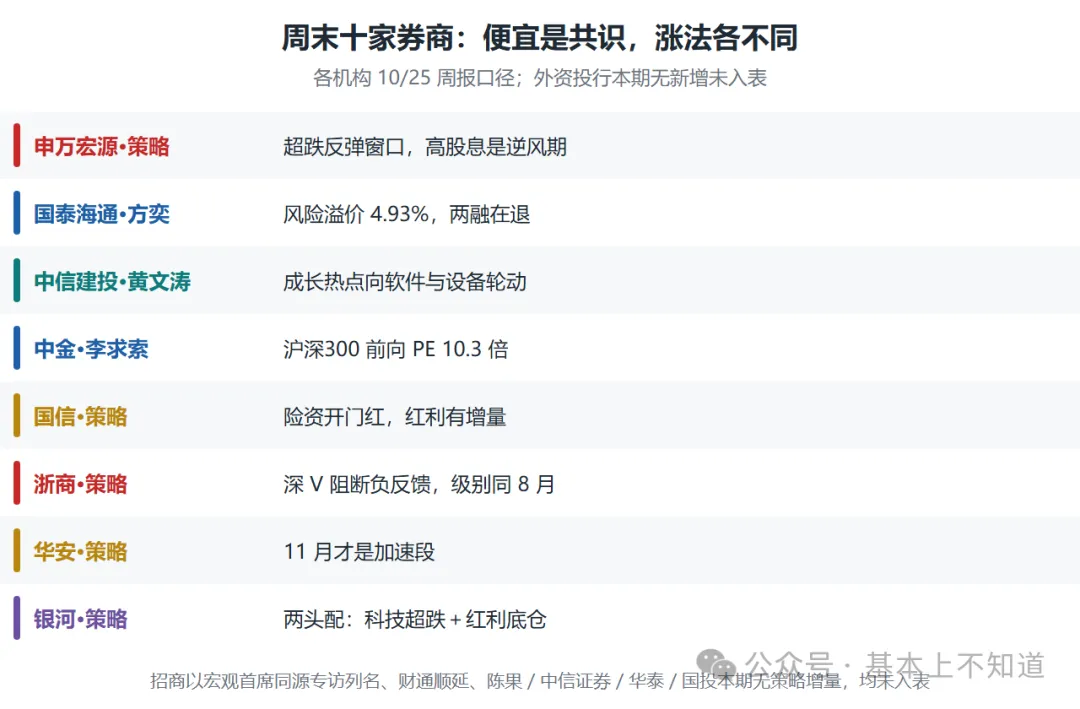The width and height of the screenshot is (1080, 709).
Task: Click the text 深 V 阻断负反馈，级别同 8 月
Action: click(x=419, y=484)
